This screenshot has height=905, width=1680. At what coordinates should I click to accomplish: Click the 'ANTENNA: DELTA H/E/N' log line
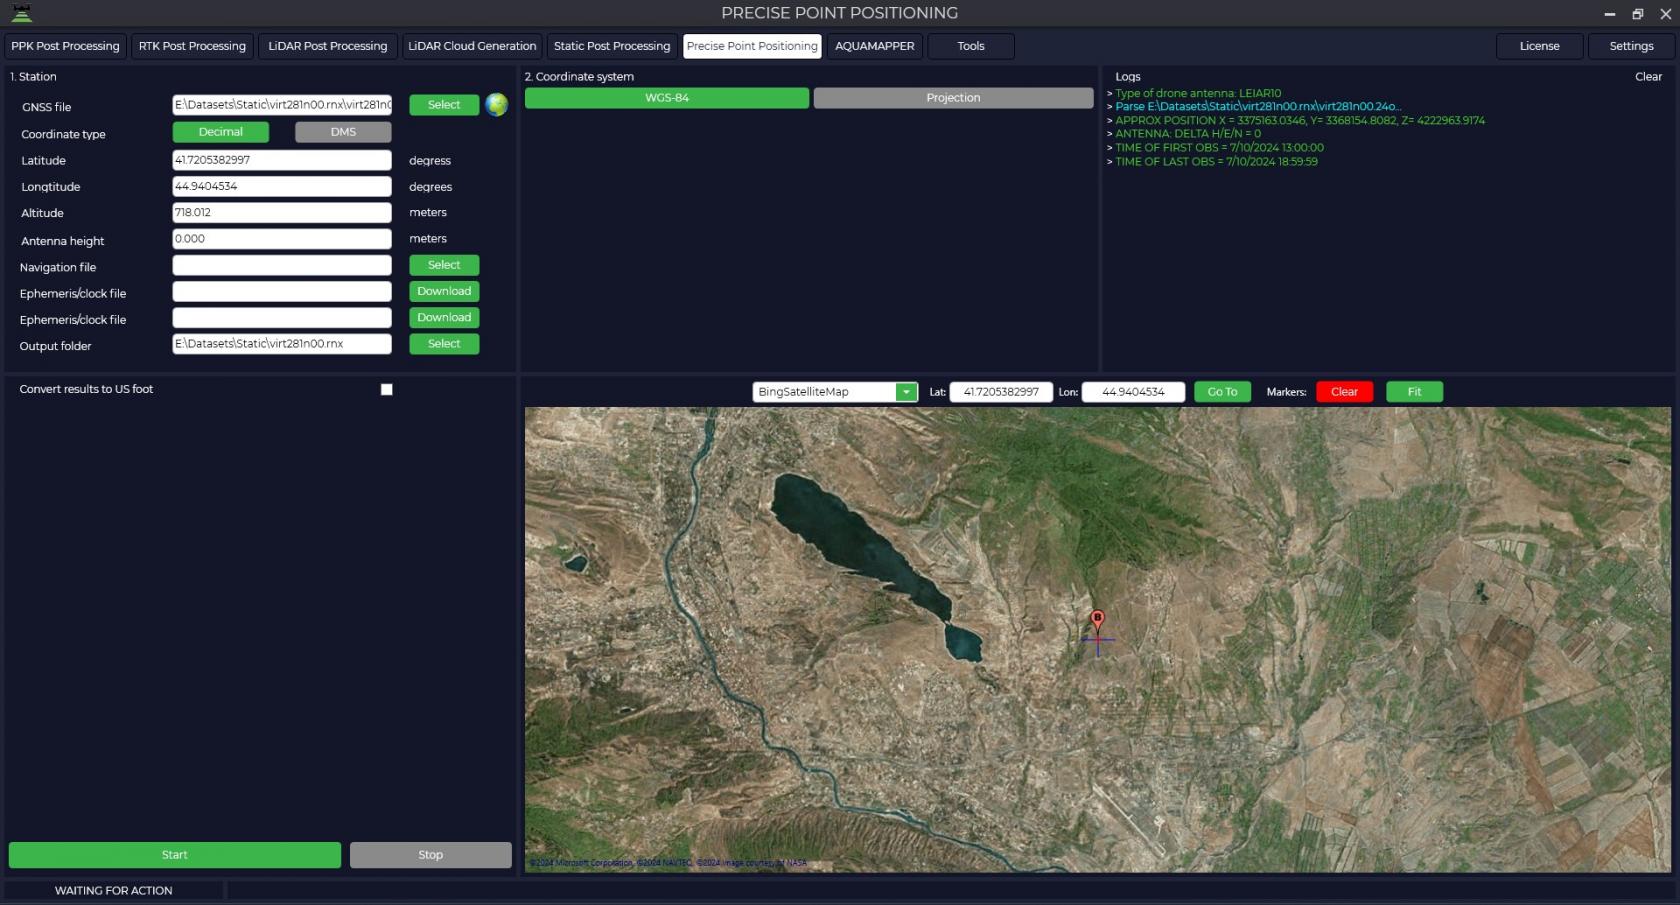(x=1188, y=134)
